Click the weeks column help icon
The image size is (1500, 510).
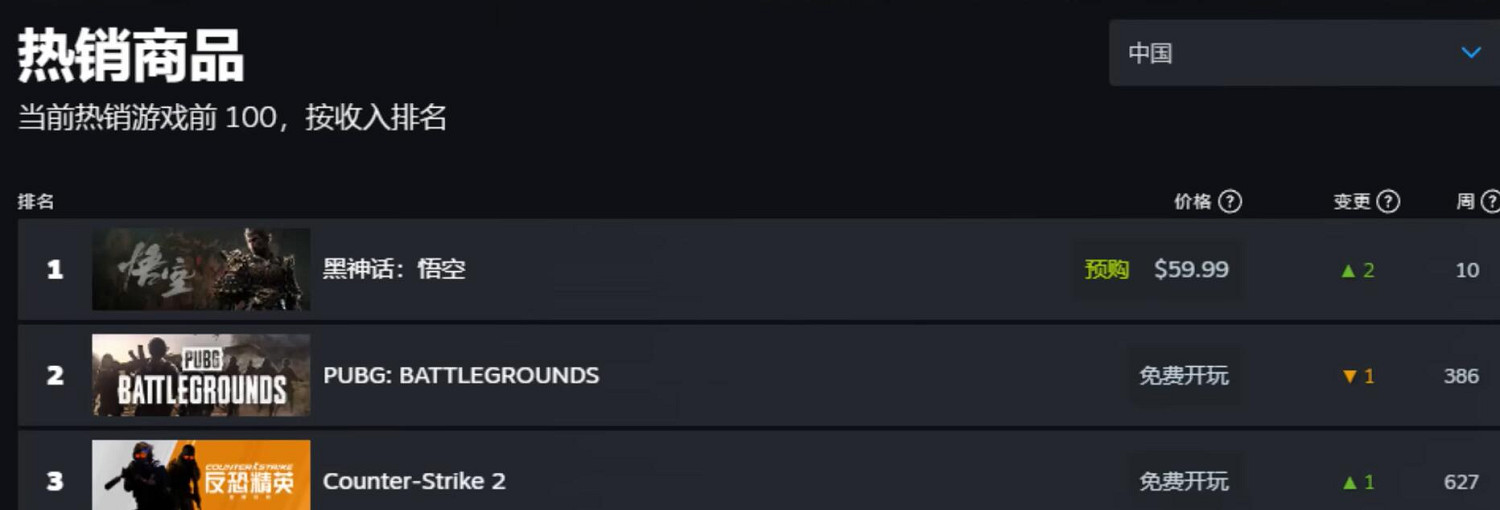pyautogui.click(x=1490, y=202)
